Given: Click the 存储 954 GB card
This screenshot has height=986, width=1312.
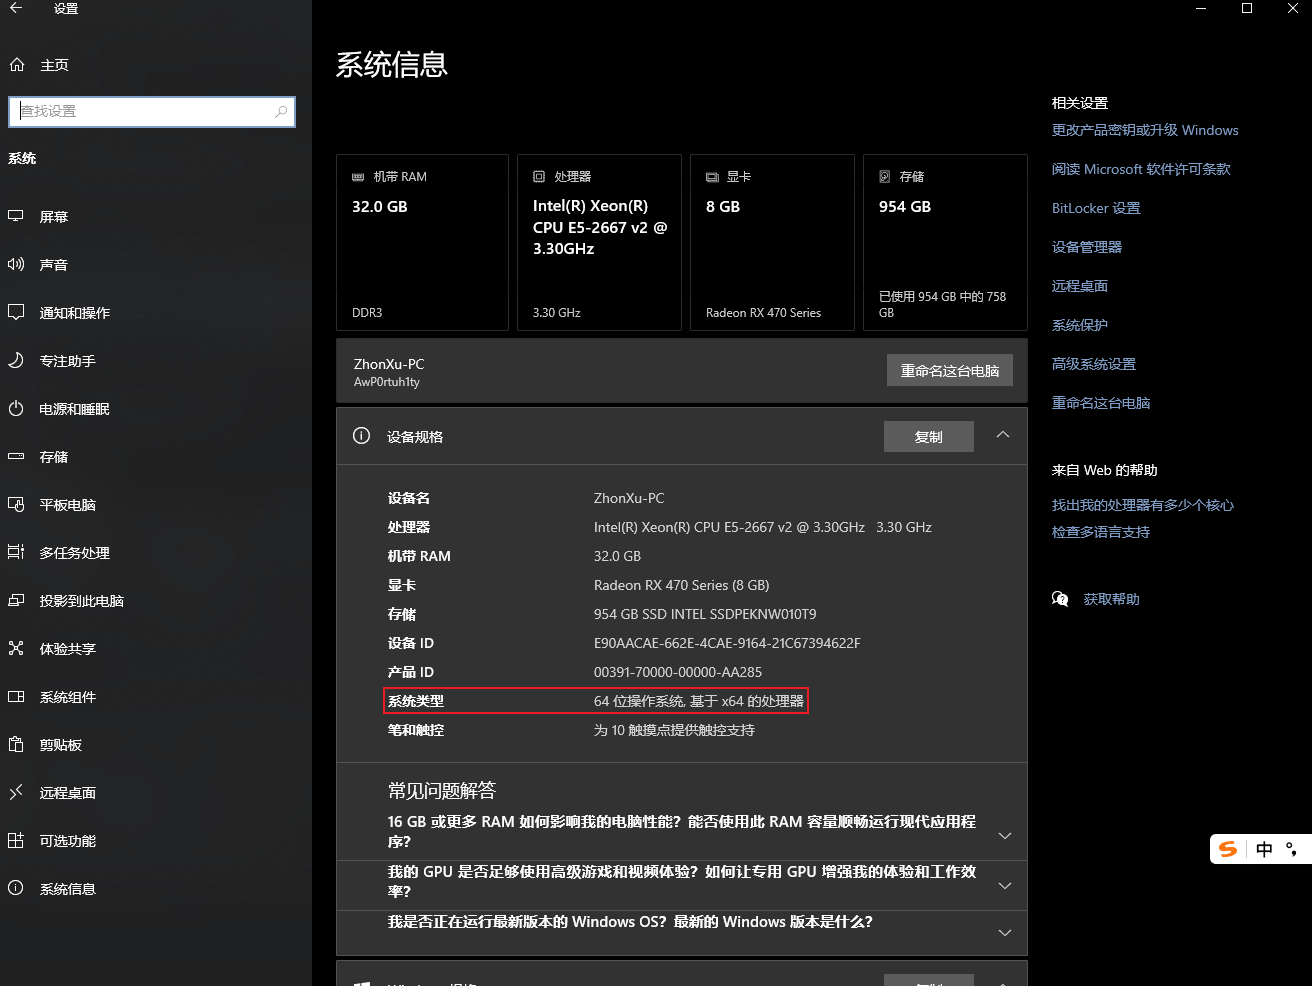Looking at the screenshot, I should (x=945, y=242).
